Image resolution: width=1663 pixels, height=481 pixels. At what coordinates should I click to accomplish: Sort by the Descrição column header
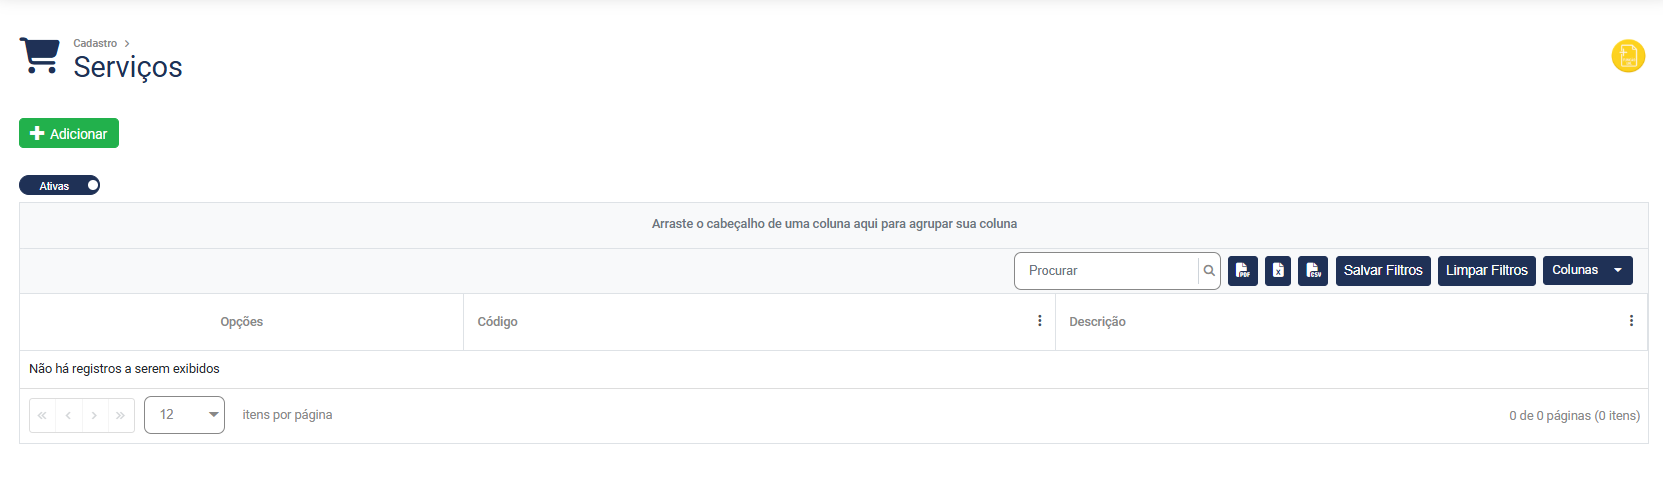[x=1097, y=322]
